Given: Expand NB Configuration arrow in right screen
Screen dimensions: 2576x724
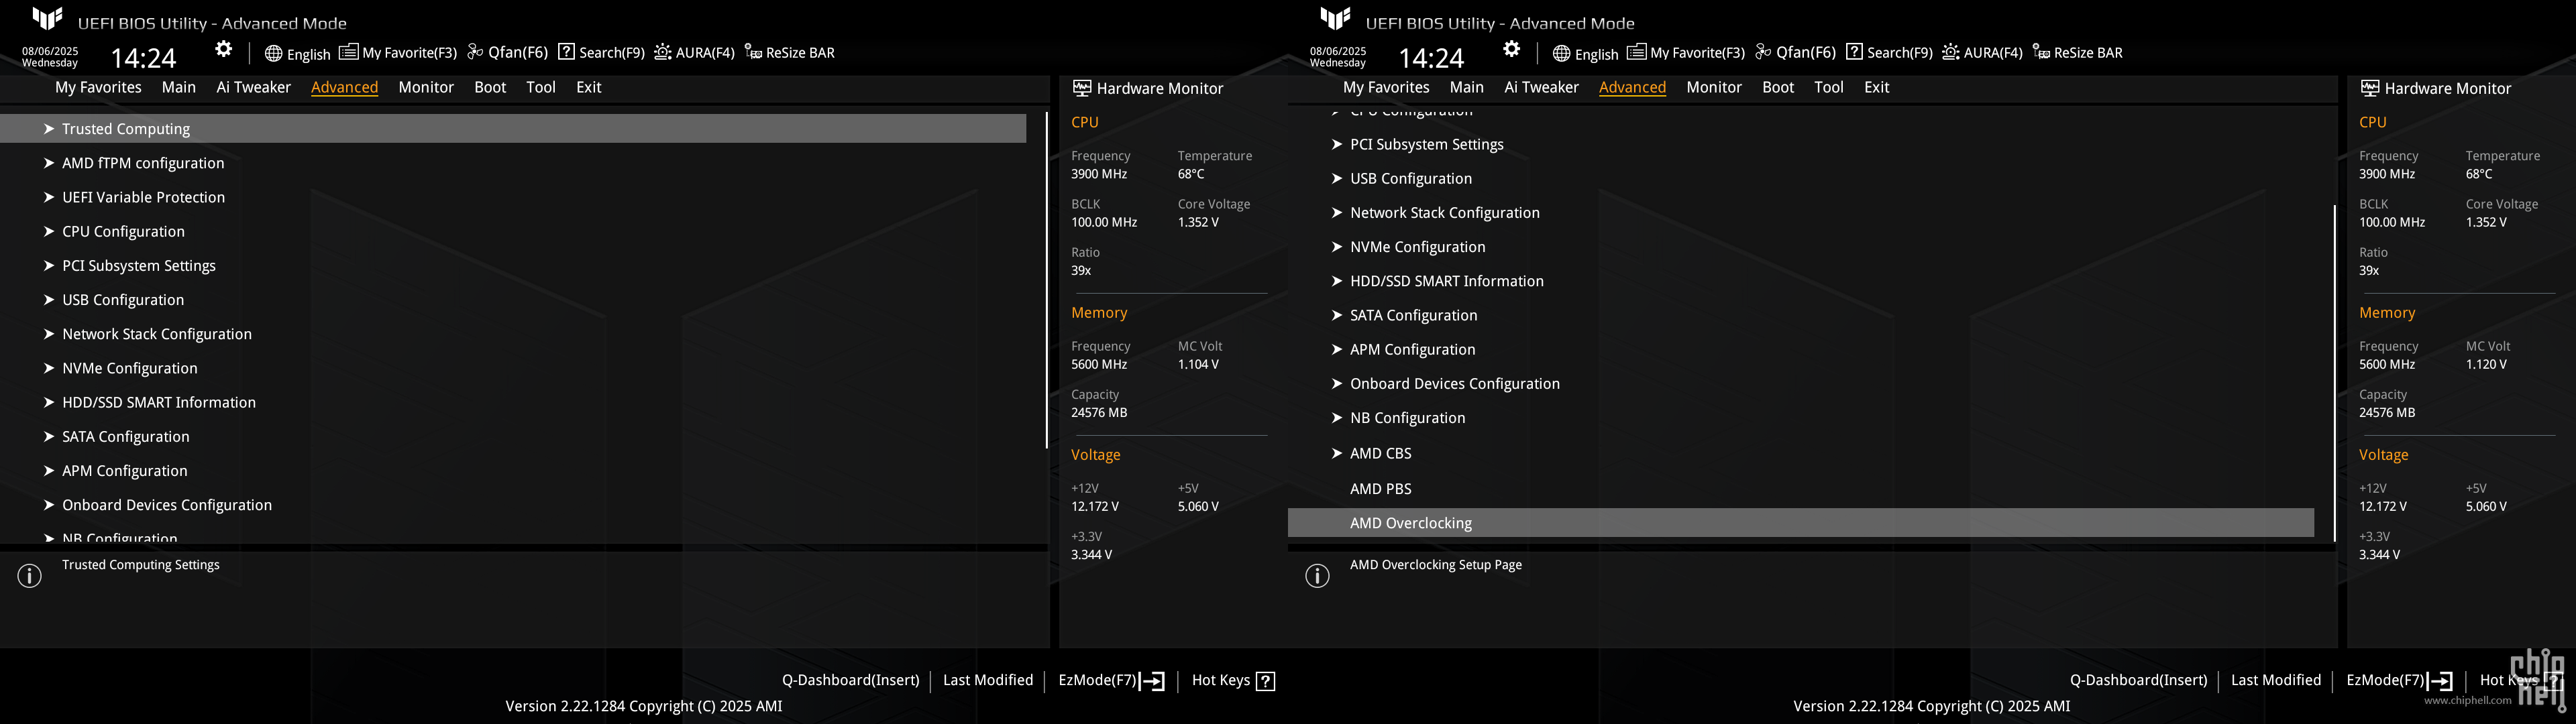Looking at the screenshot, I should pyautogui.click(x=1336, y=417).
